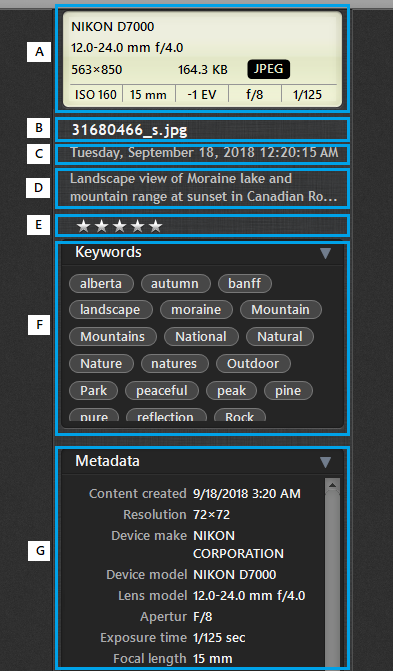Choose the "Outdoor" keyword tag
The image size is (393, 671).
[253, 364]
